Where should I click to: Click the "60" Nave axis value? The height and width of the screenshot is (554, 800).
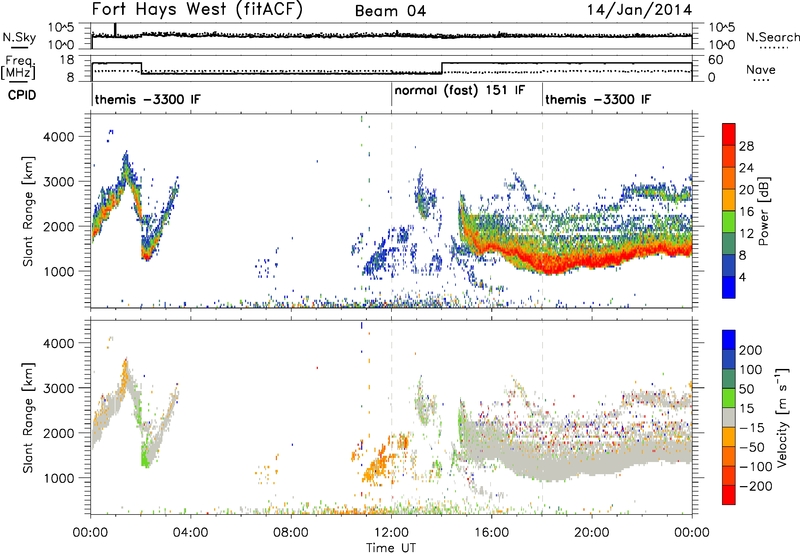pyautogui.click(x=716, y=60)
